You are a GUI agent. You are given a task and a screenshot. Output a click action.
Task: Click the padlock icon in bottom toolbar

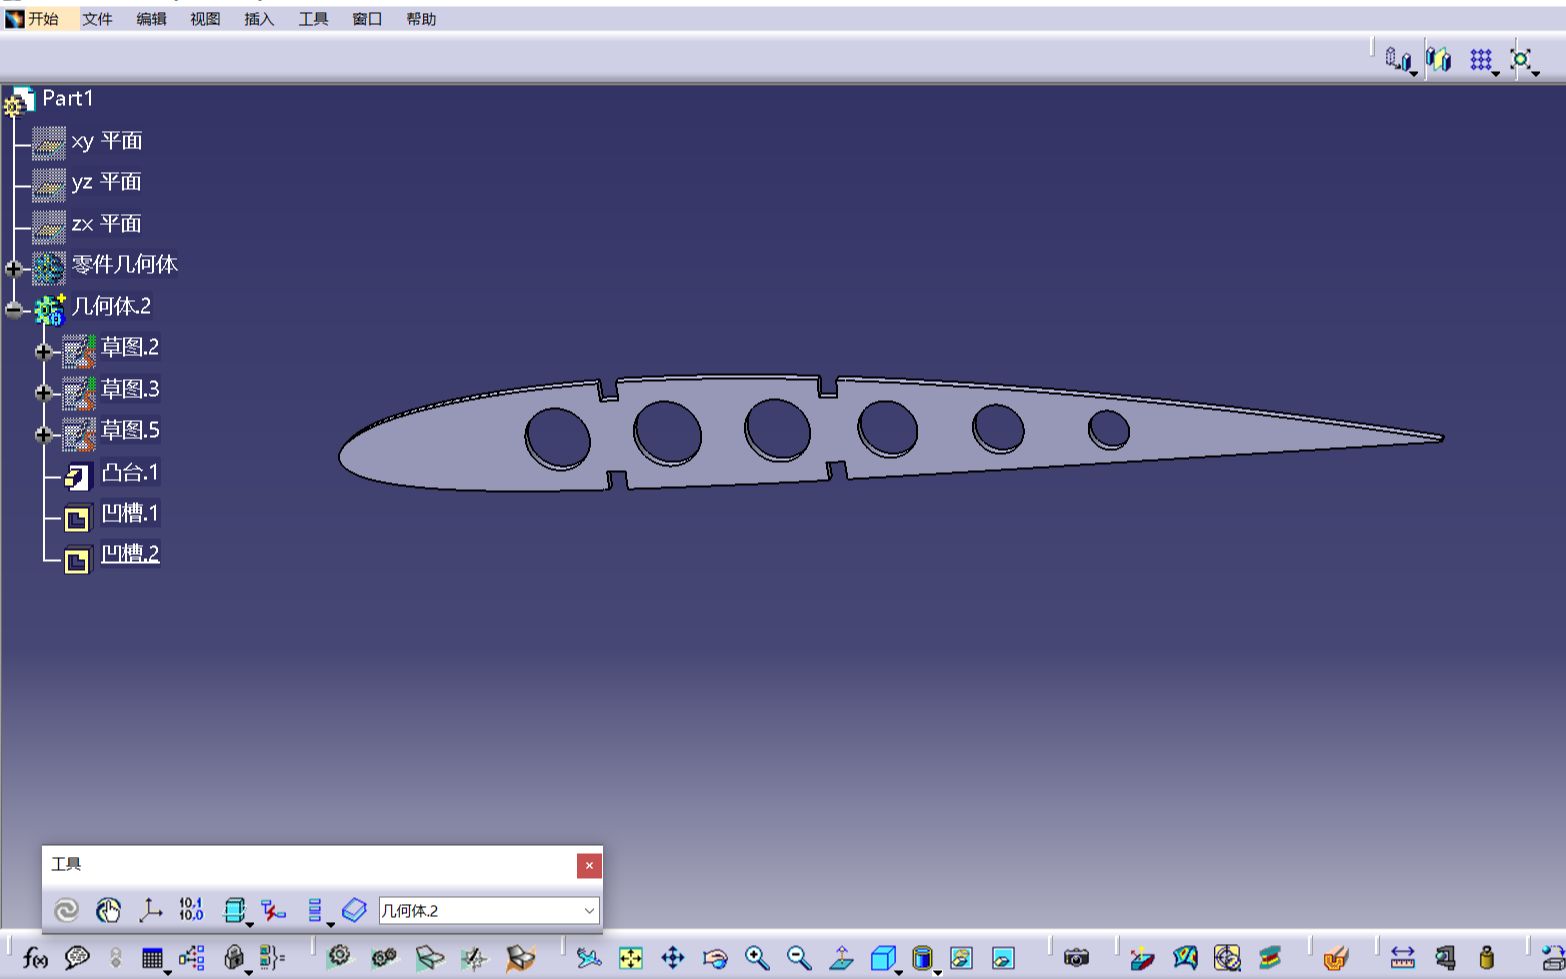tap(234, 958)
